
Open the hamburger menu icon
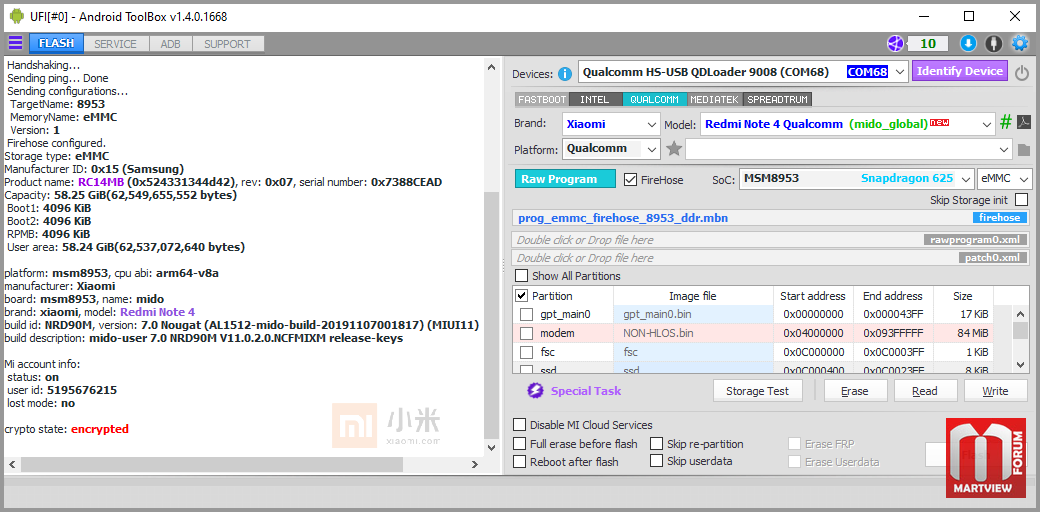[15, 44]
